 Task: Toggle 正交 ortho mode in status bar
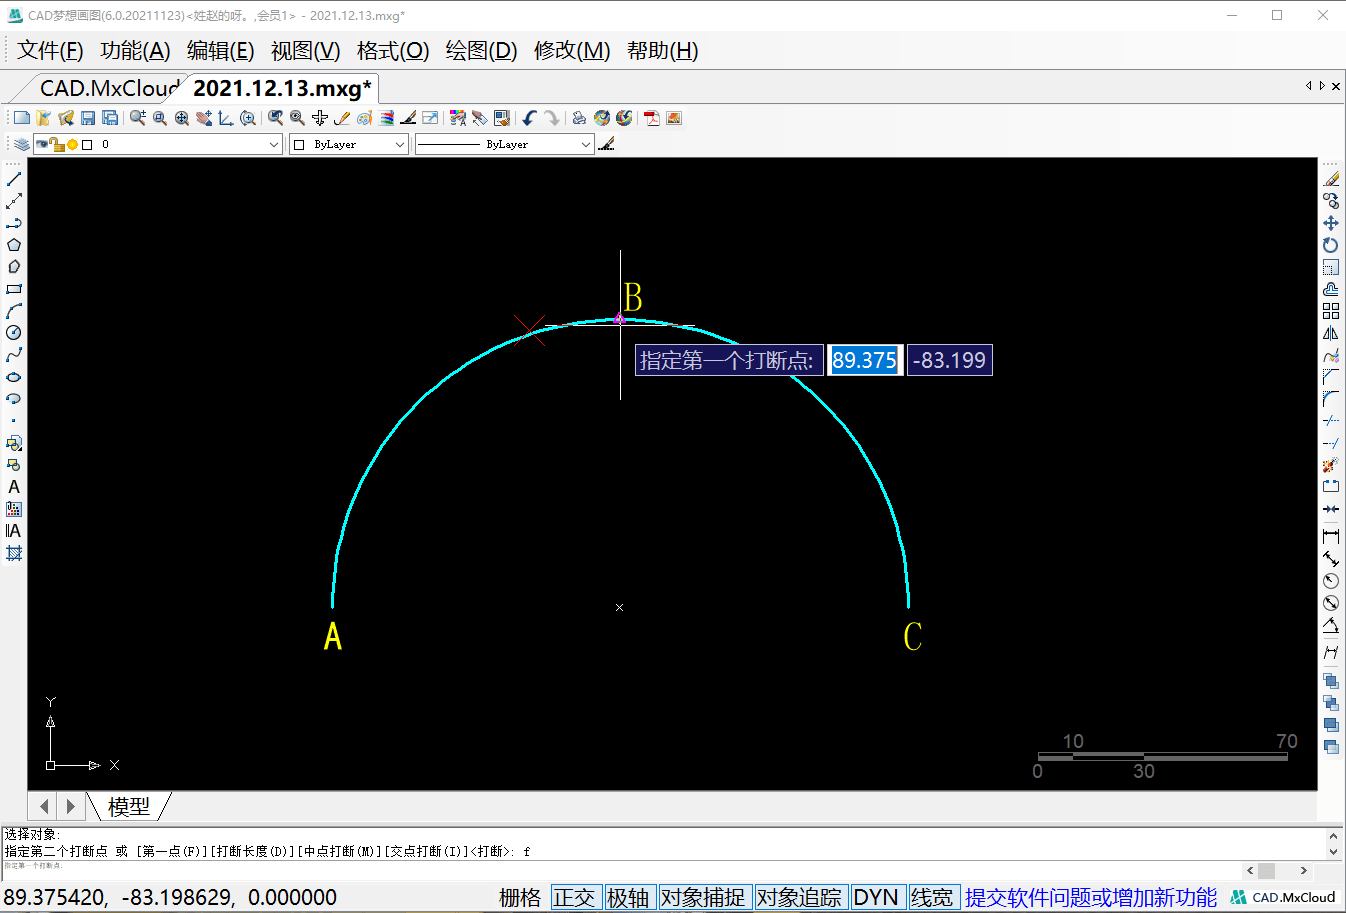[x=574, y=897]
